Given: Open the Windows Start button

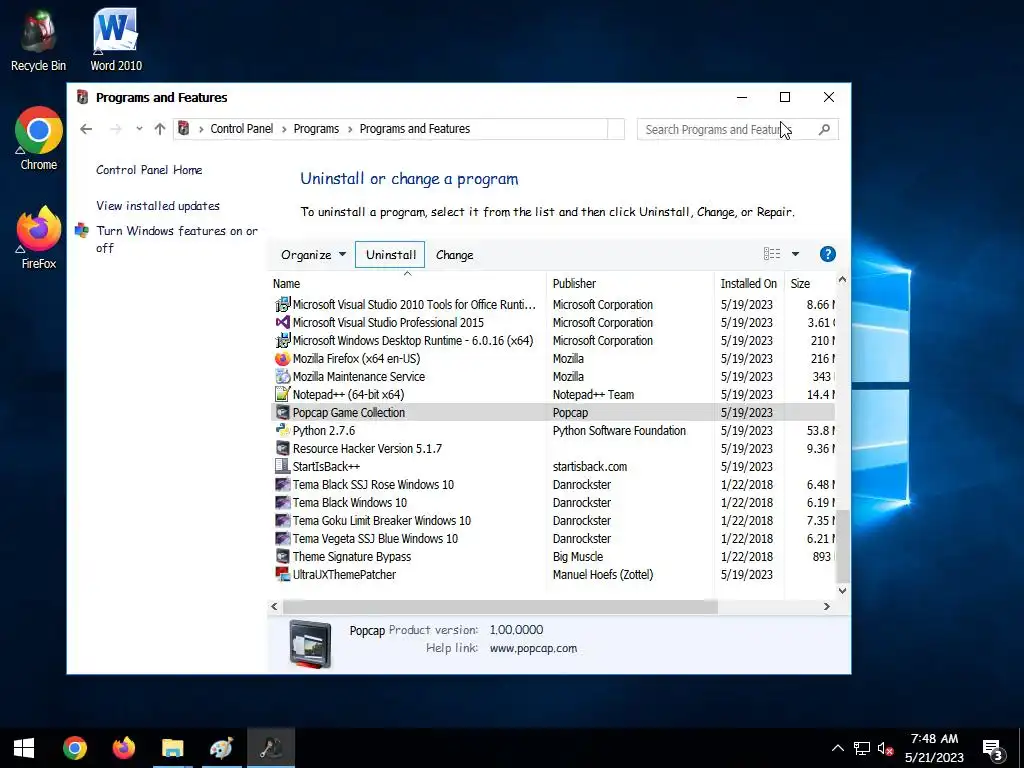Looking at the screenshot, I should coord(24,748).
